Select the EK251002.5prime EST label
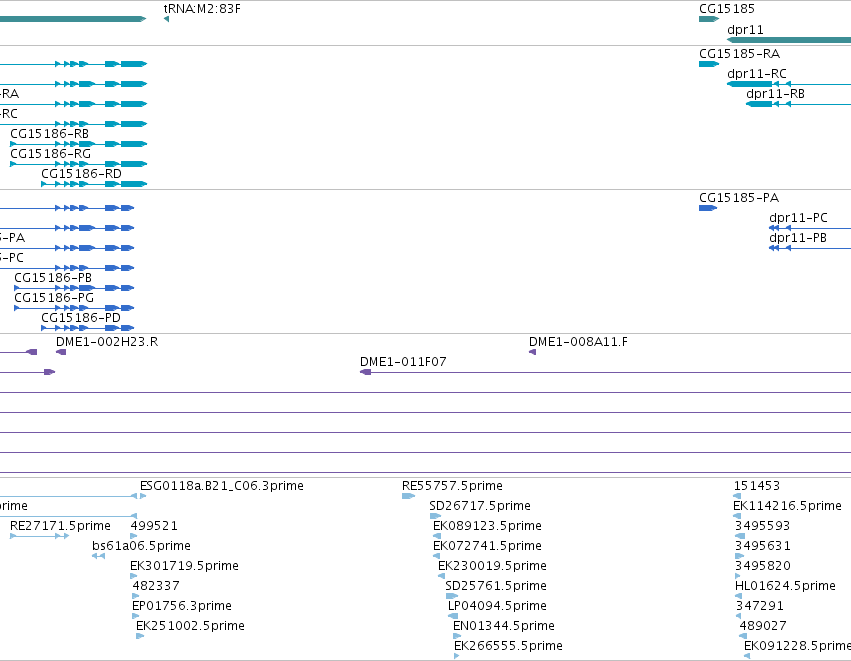851x661 pixels. click(190, 626)
